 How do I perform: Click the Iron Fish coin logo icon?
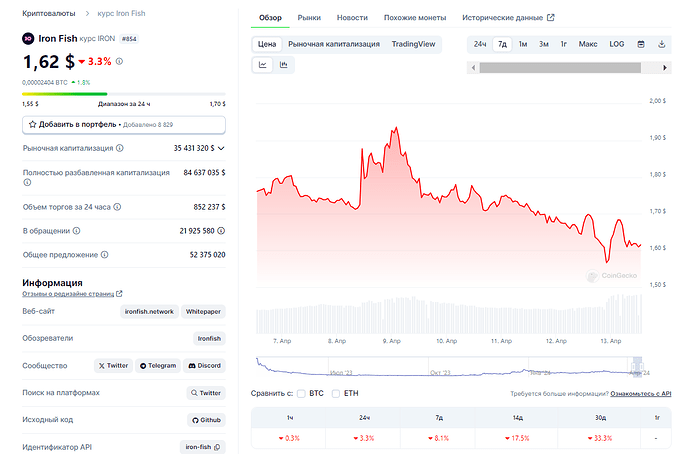point(28,39)
